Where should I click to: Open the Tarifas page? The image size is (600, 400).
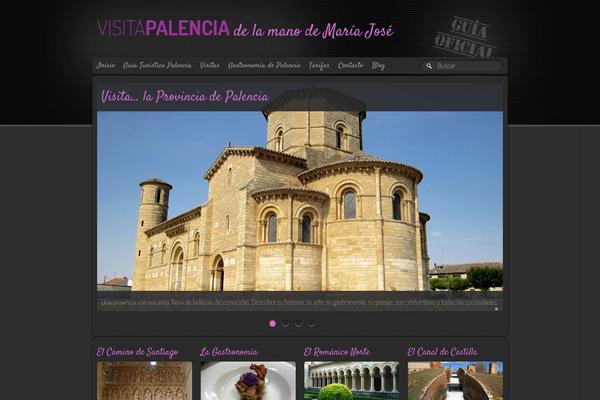pos(319,66)
